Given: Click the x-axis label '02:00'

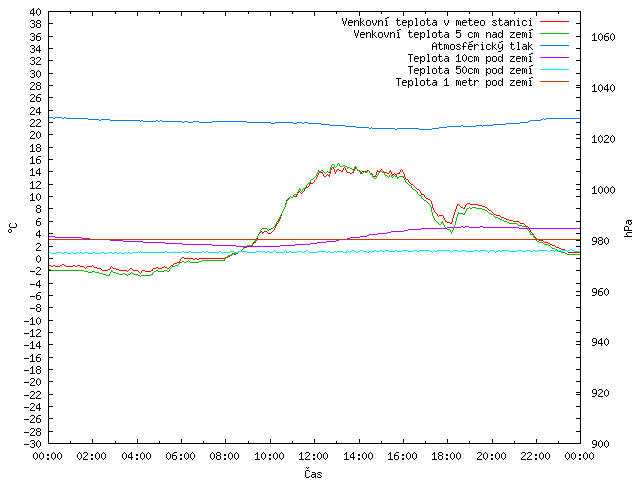Looking at the screenshot, I should click(92, 456).
